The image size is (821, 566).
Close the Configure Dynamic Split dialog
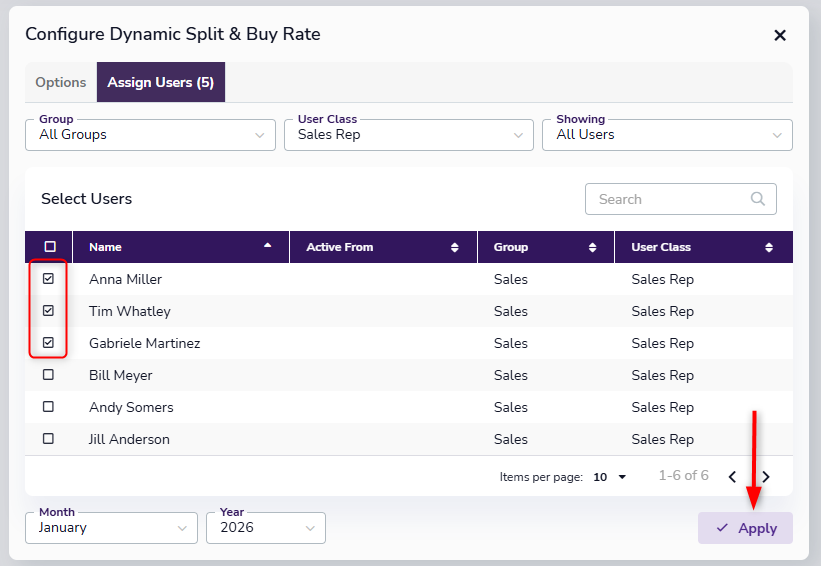780,35
